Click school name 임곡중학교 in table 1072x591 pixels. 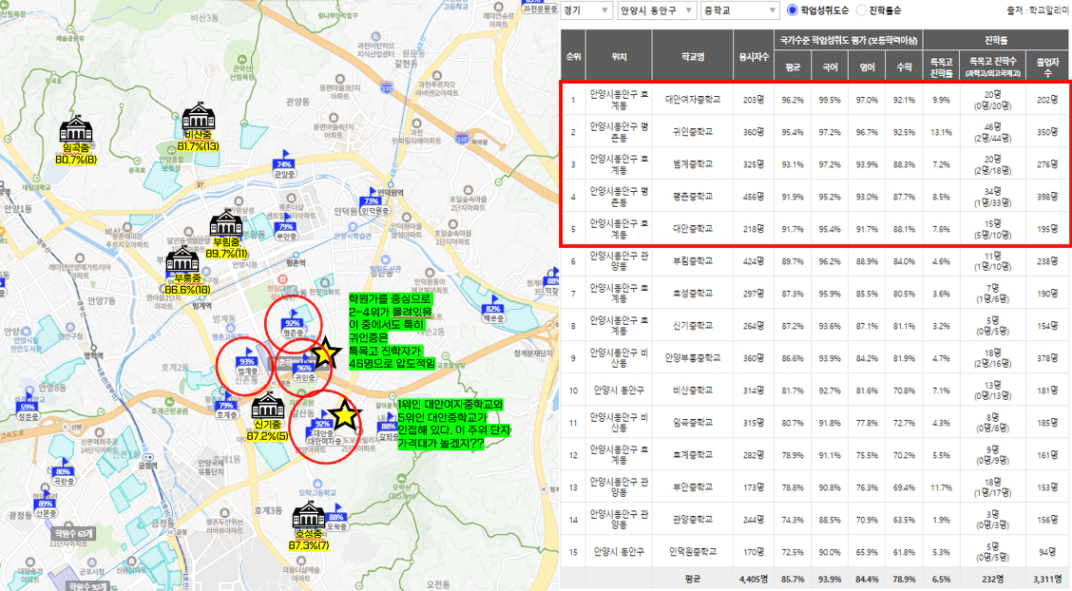pos(693,423)
